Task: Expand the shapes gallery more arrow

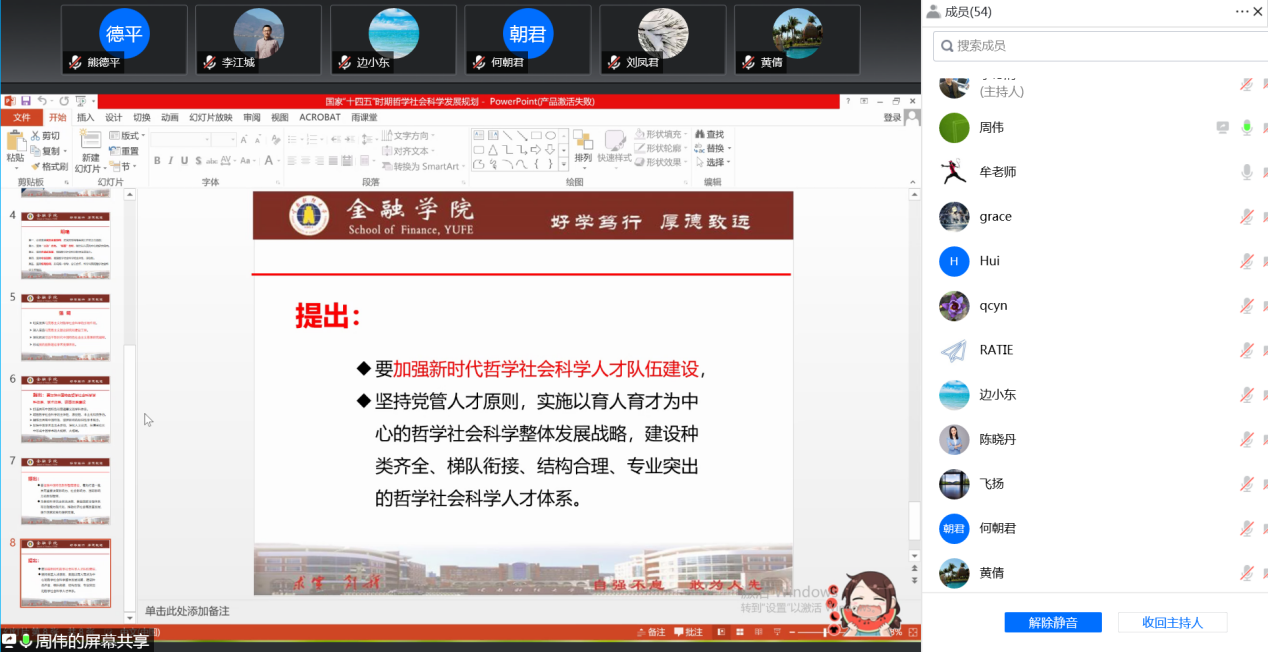Action: [565, 163]
